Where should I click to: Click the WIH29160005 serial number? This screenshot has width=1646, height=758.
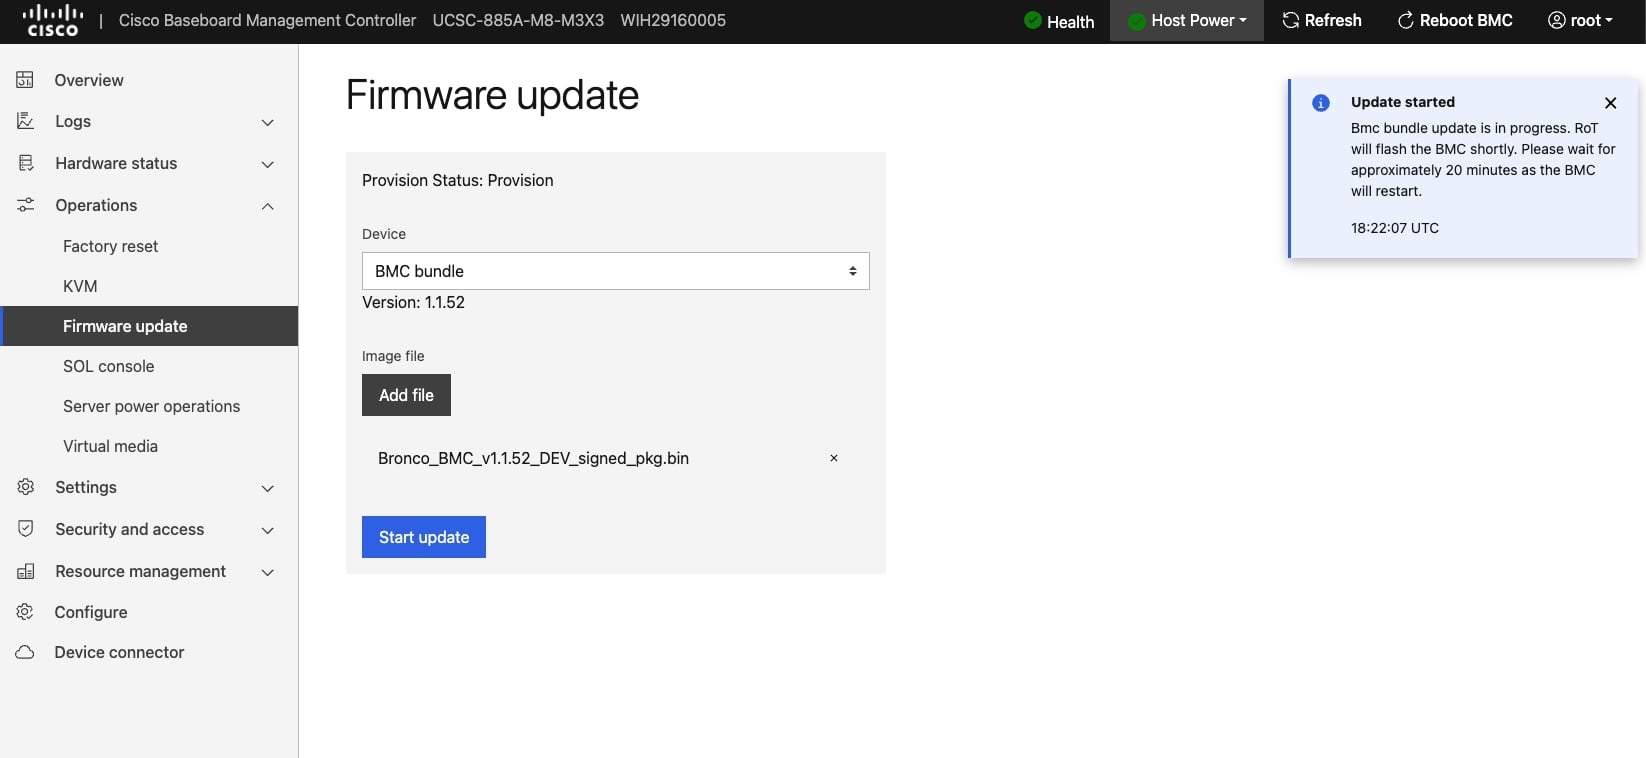click(673, 20)
